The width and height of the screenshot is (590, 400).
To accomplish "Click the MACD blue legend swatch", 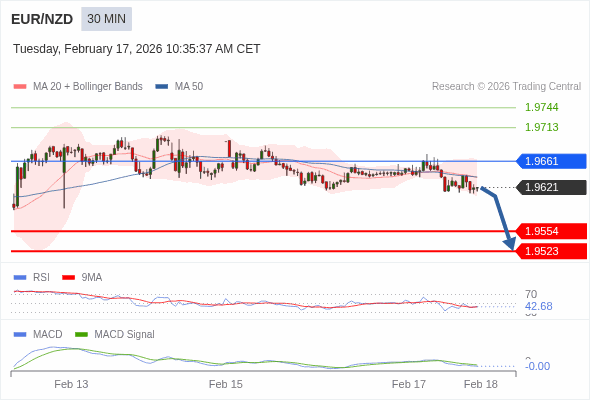I will pyautogui.click(x=20, y=335).
